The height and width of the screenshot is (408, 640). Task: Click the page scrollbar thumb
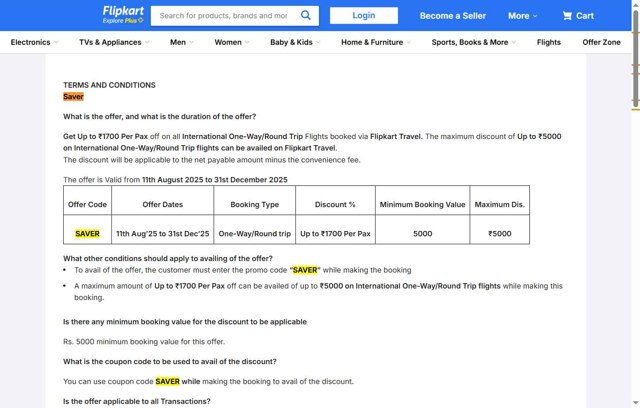[636, 59]
